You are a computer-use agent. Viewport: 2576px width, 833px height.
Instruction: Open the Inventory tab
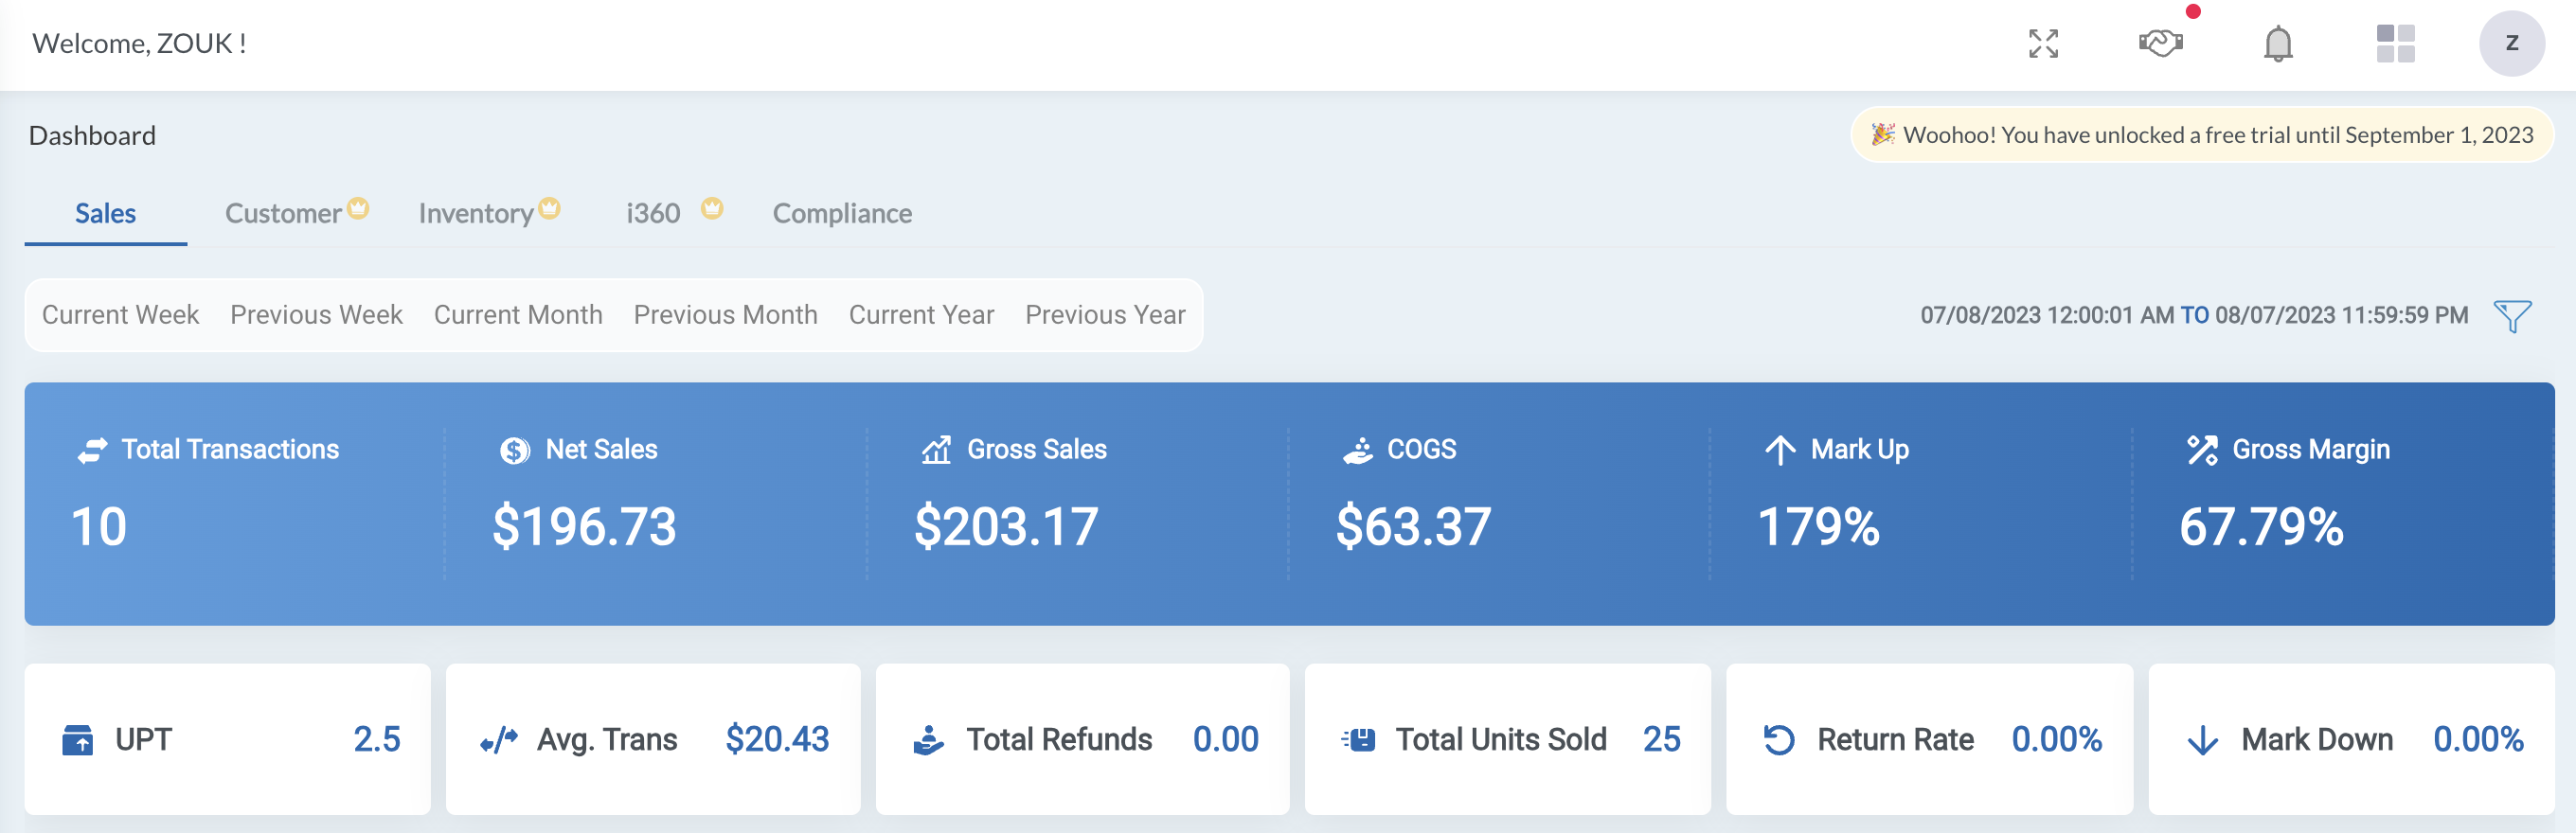475,214
